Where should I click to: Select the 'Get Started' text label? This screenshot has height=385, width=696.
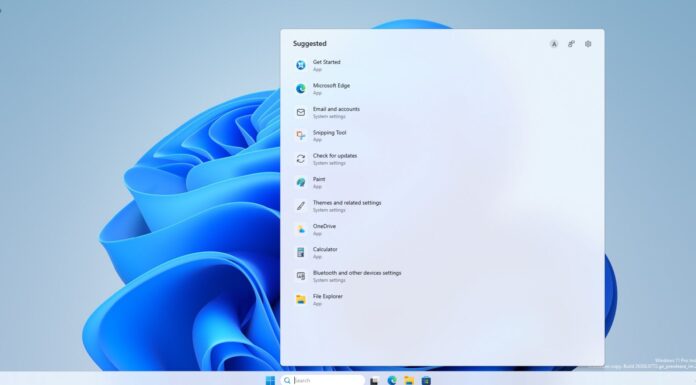tap(326, 62)
